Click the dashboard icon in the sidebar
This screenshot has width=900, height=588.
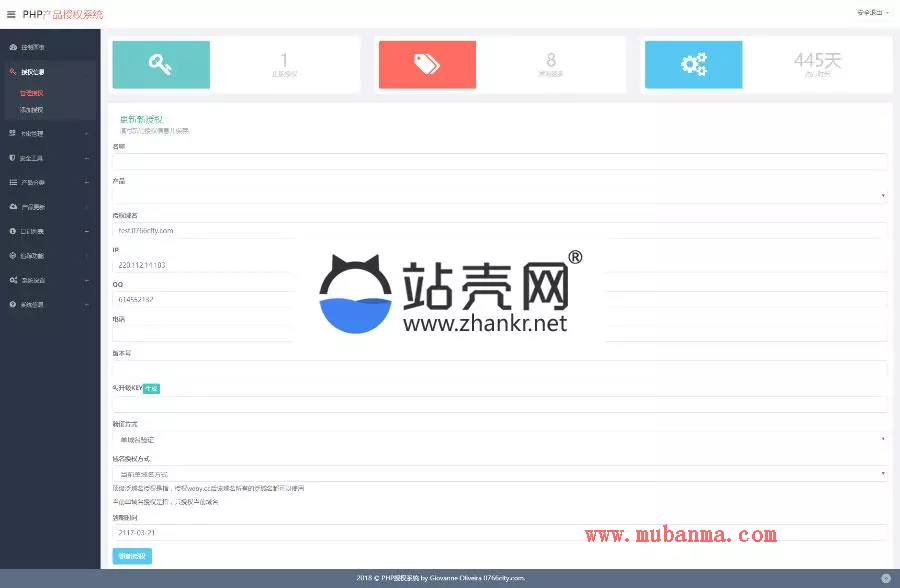13,47
